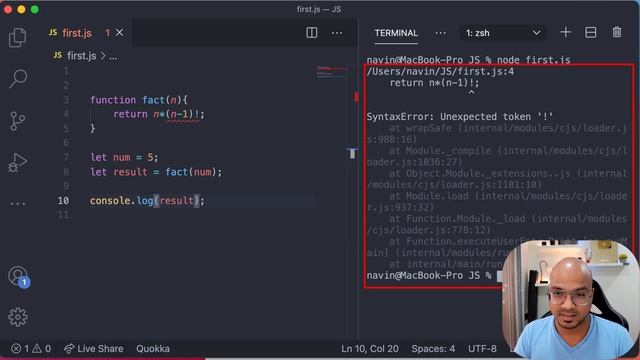Click Quokka in the status bar
This screenshot has width=640, height=360.
click(x=153, y=349)
